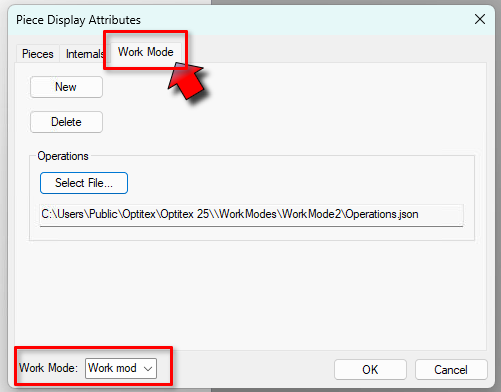
Task: Expand the Work Mode dropdown
Action: pos(121,368)
